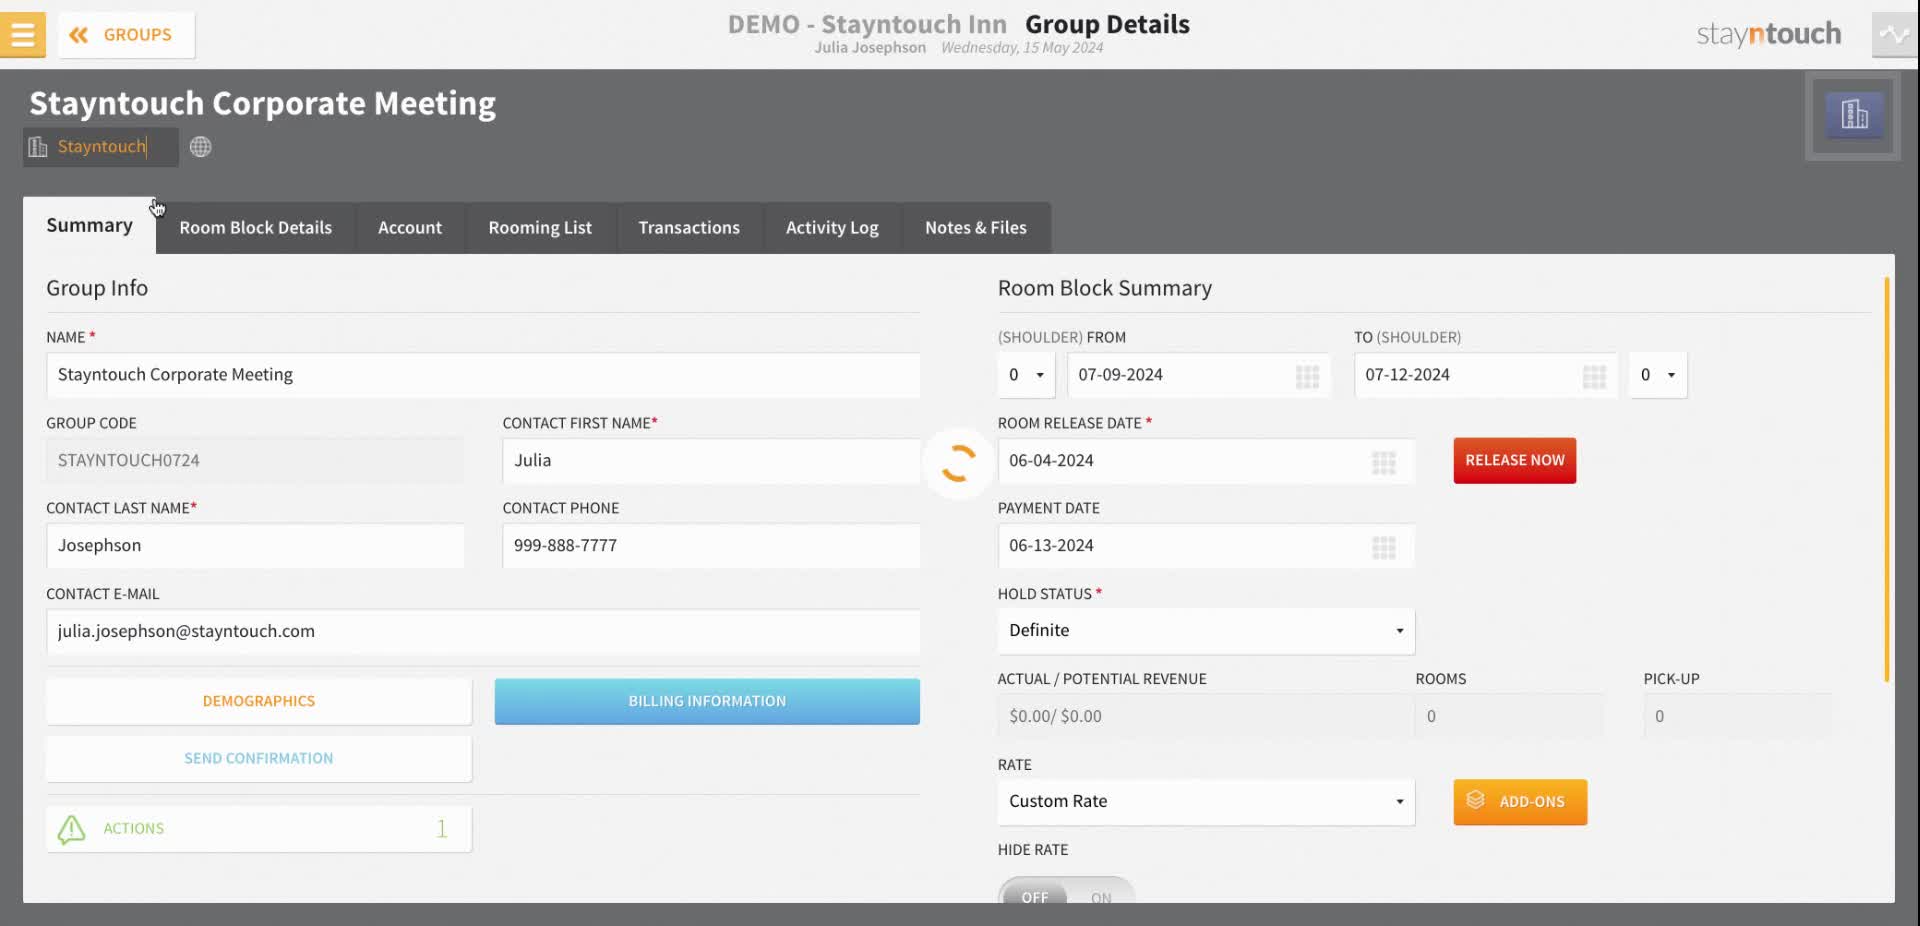Click the Actions warning triangle icon
1920x926 pixels.
72,829
